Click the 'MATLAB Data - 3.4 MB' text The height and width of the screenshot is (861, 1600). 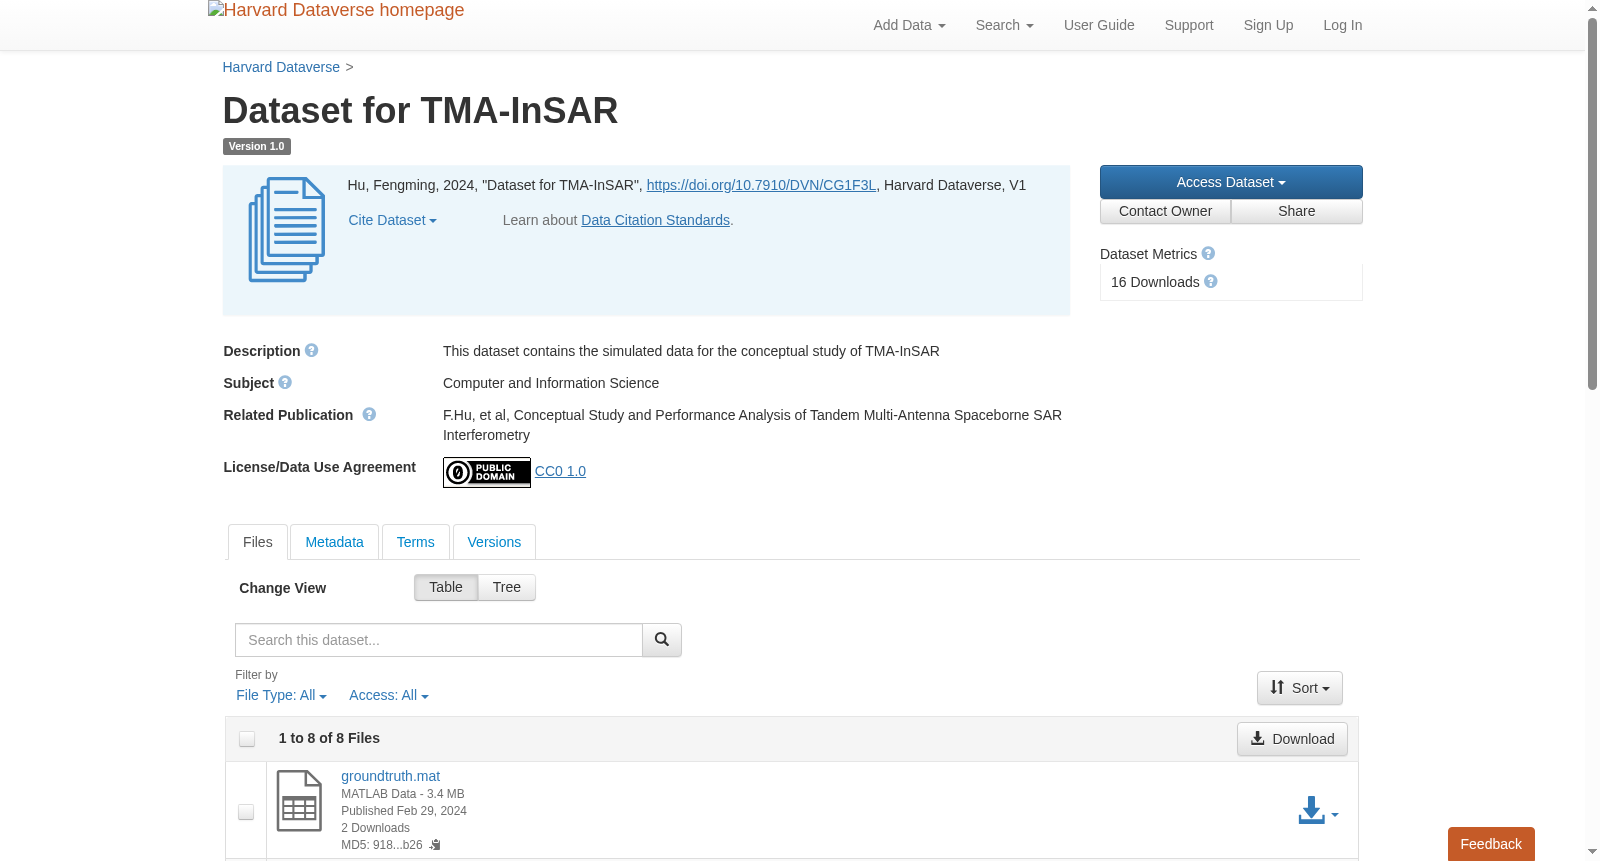pyautogui.click(x=402, y=794)
